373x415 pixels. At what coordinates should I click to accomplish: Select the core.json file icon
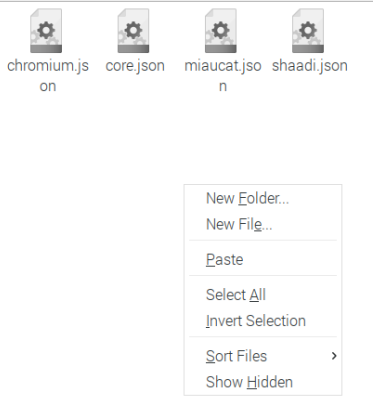click(133, 31)
